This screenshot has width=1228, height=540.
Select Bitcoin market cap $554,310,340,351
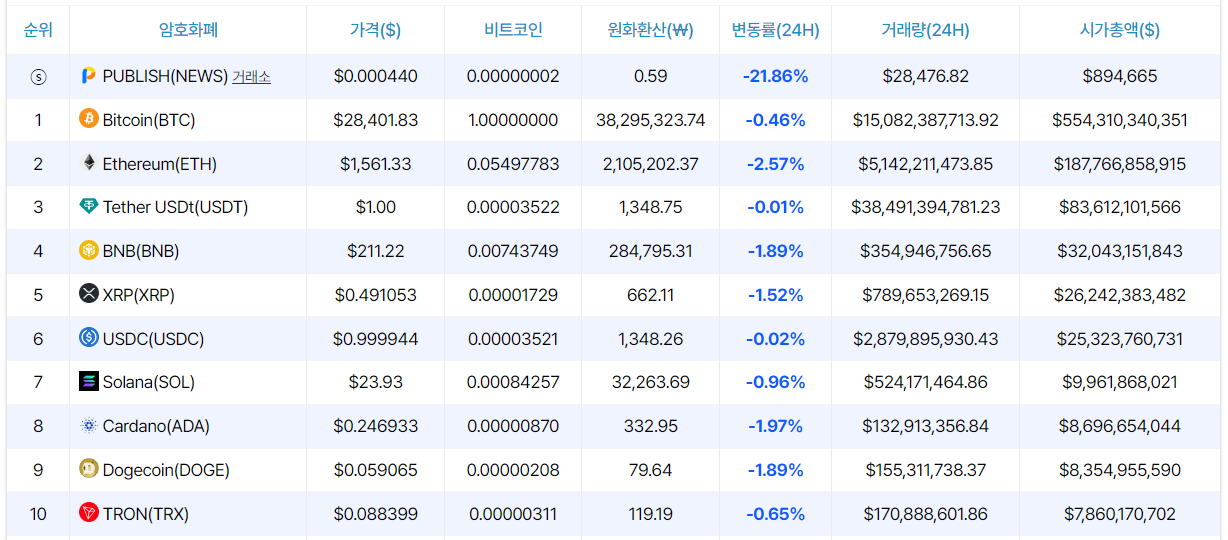click(1120, 120)
